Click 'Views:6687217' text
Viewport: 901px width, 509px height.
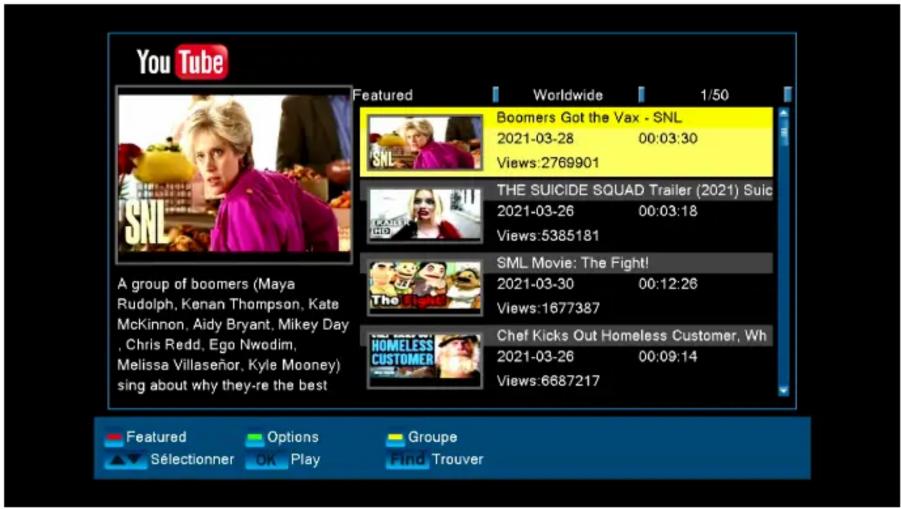pyautogui.click(x=548, y=381)
